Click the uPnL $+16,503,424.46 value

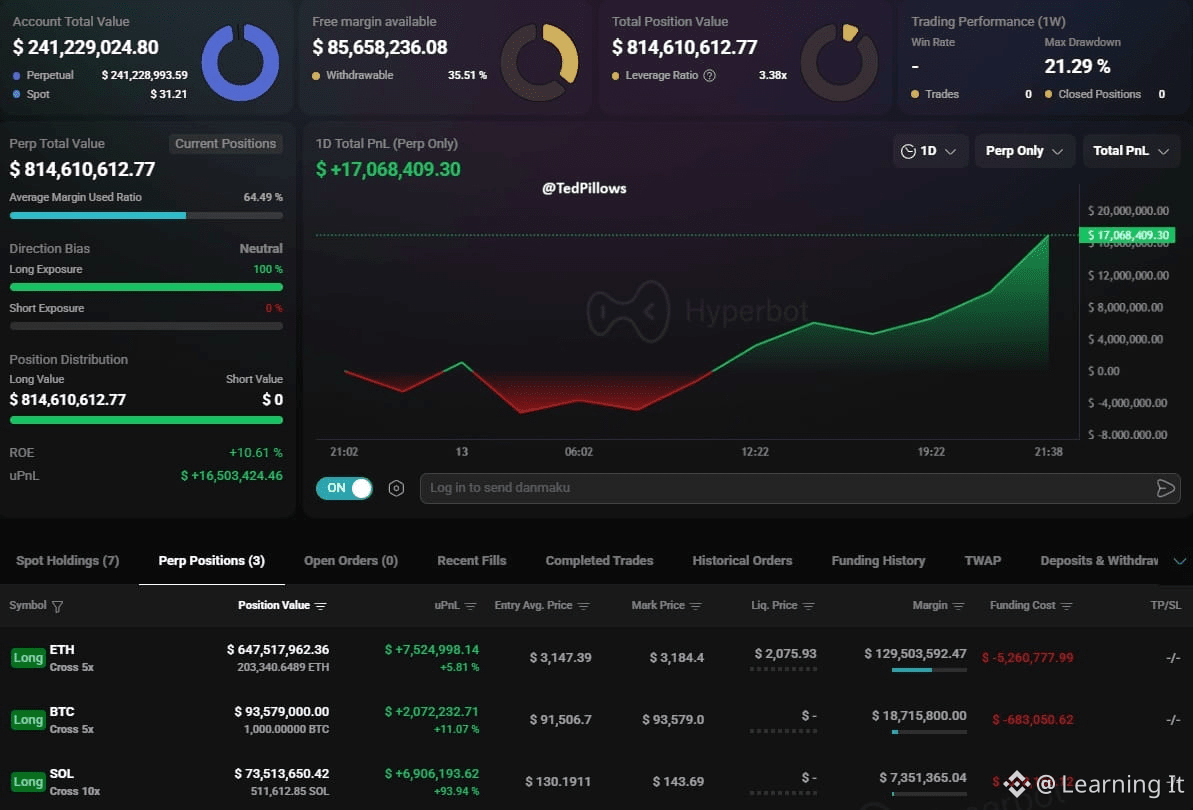coord(231,476)
